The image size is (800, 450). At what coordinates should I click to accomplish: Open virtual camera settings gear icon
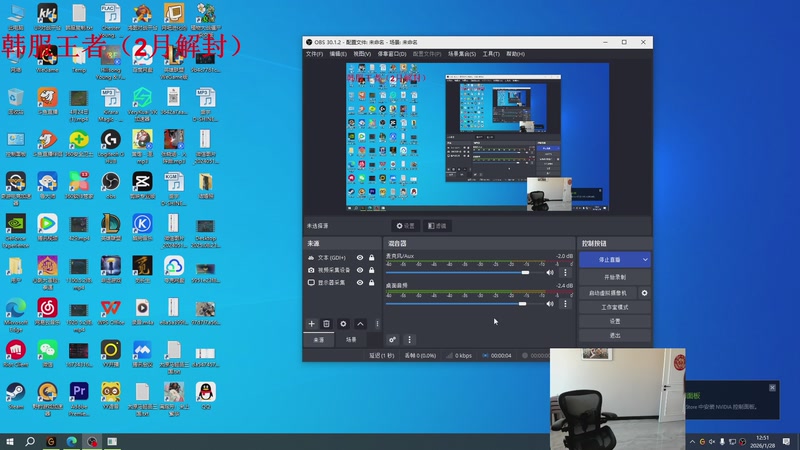tap(644, 293)
